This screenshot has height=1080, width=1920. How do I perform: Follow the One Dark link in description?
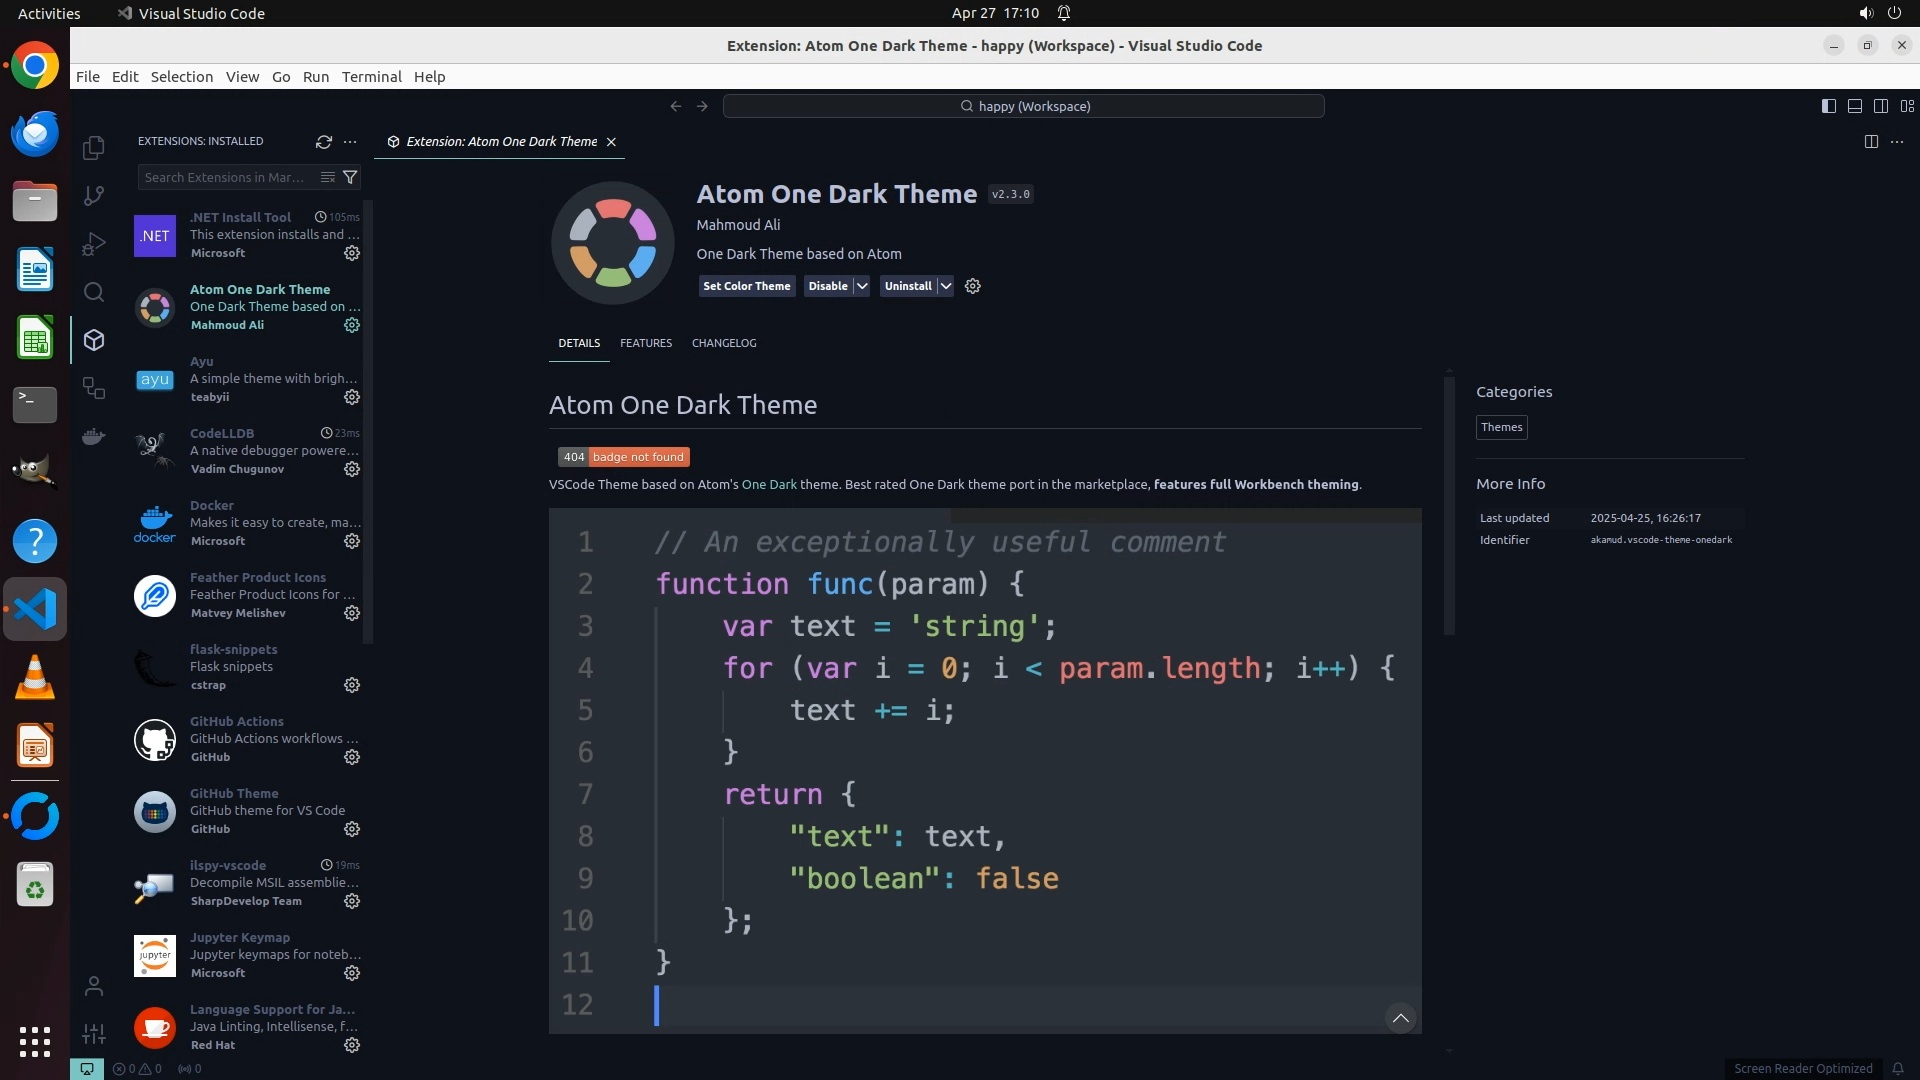769,485
